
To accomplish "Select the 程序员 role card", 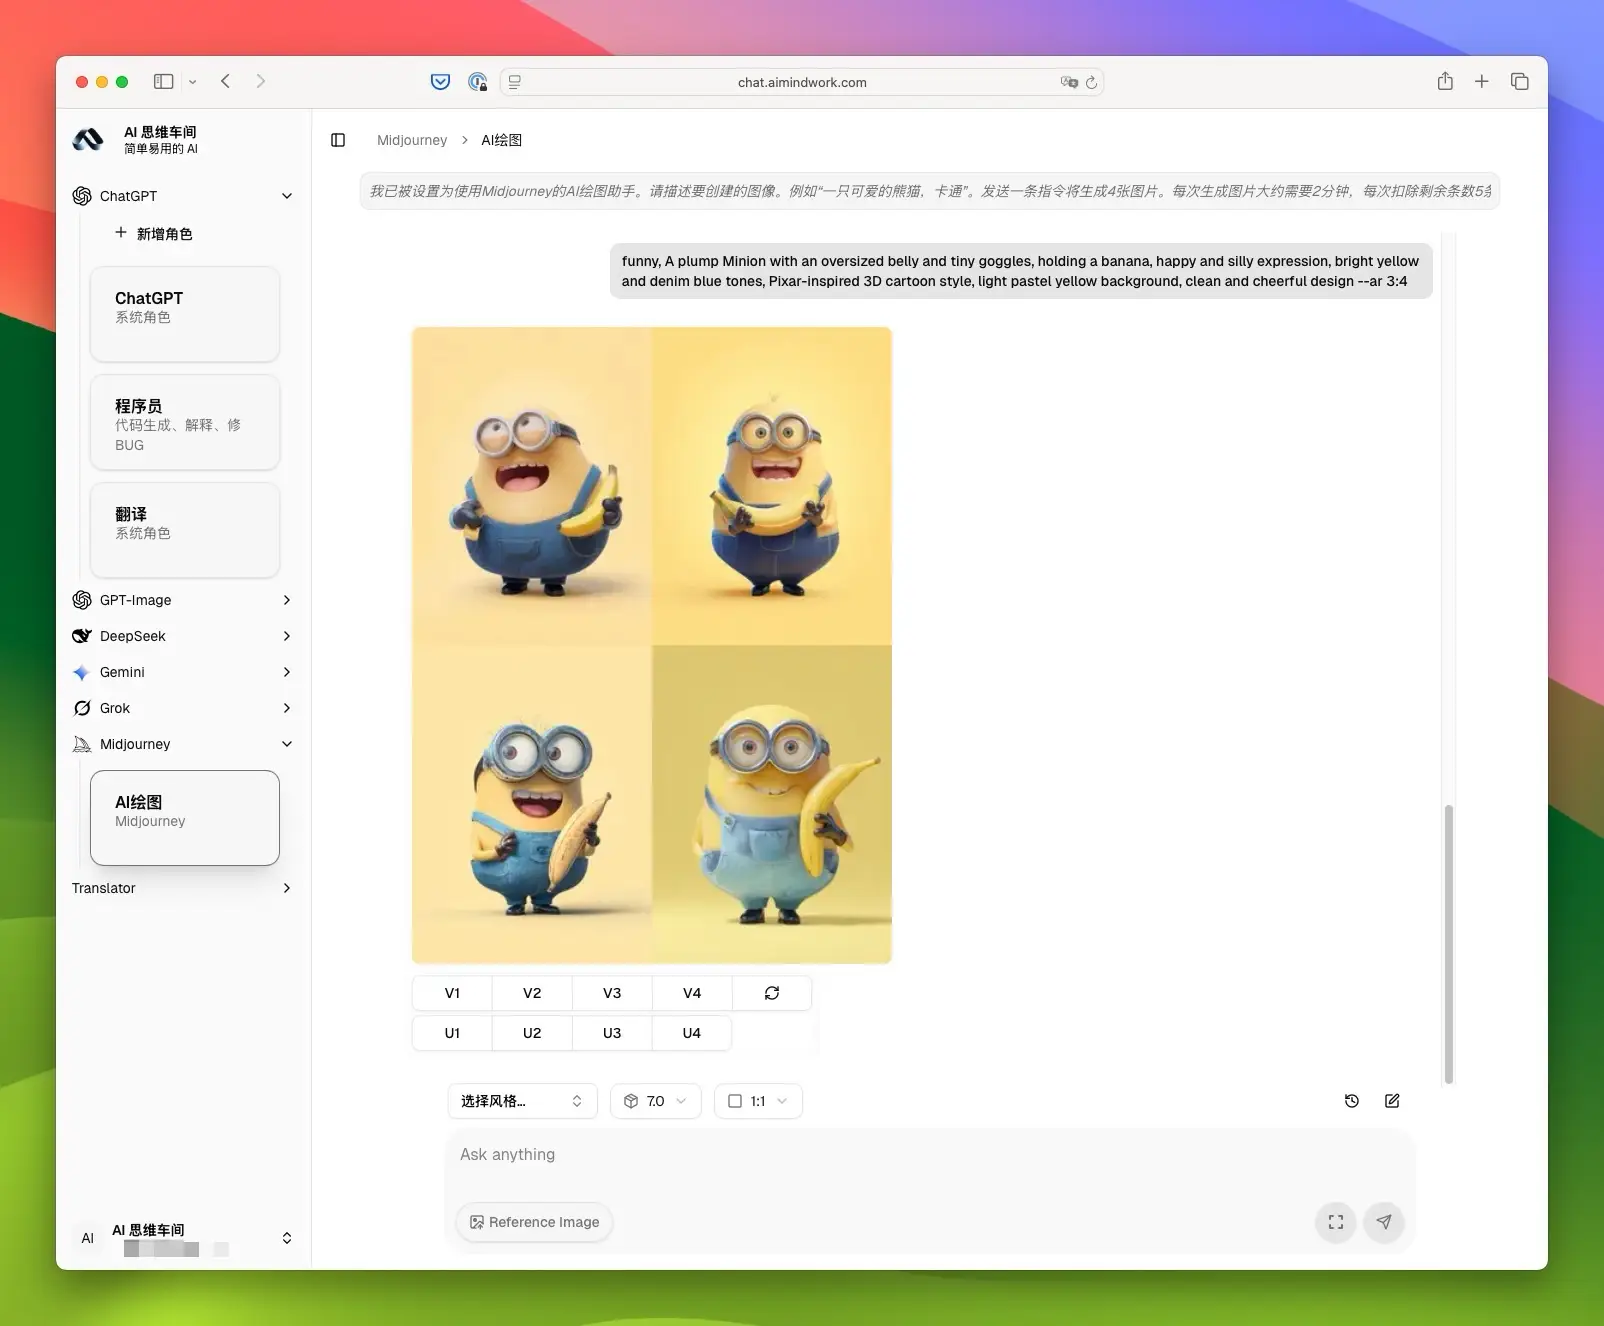I will (185, 423).
